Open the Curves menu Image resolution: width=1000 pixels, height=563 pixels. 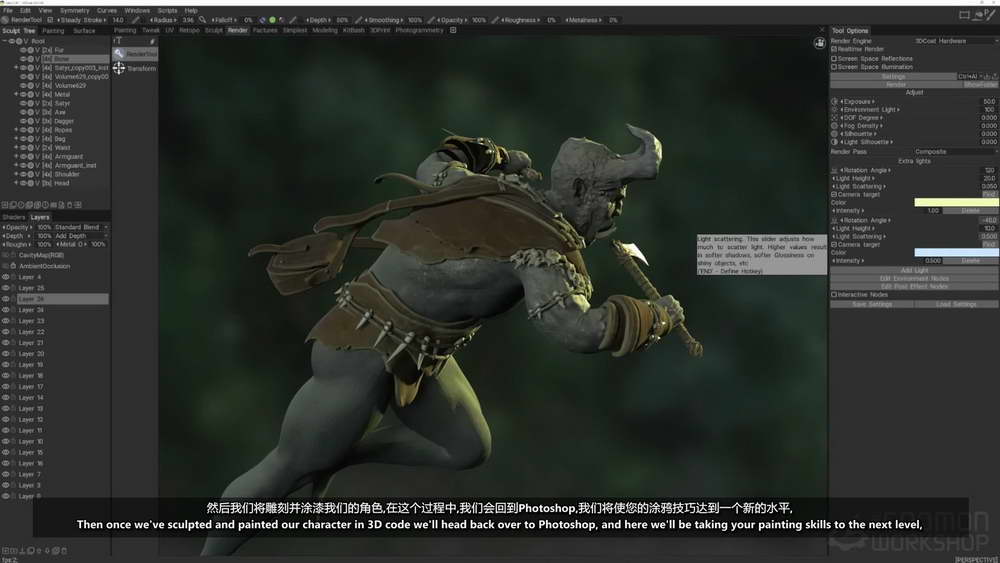tap(107, 11)
